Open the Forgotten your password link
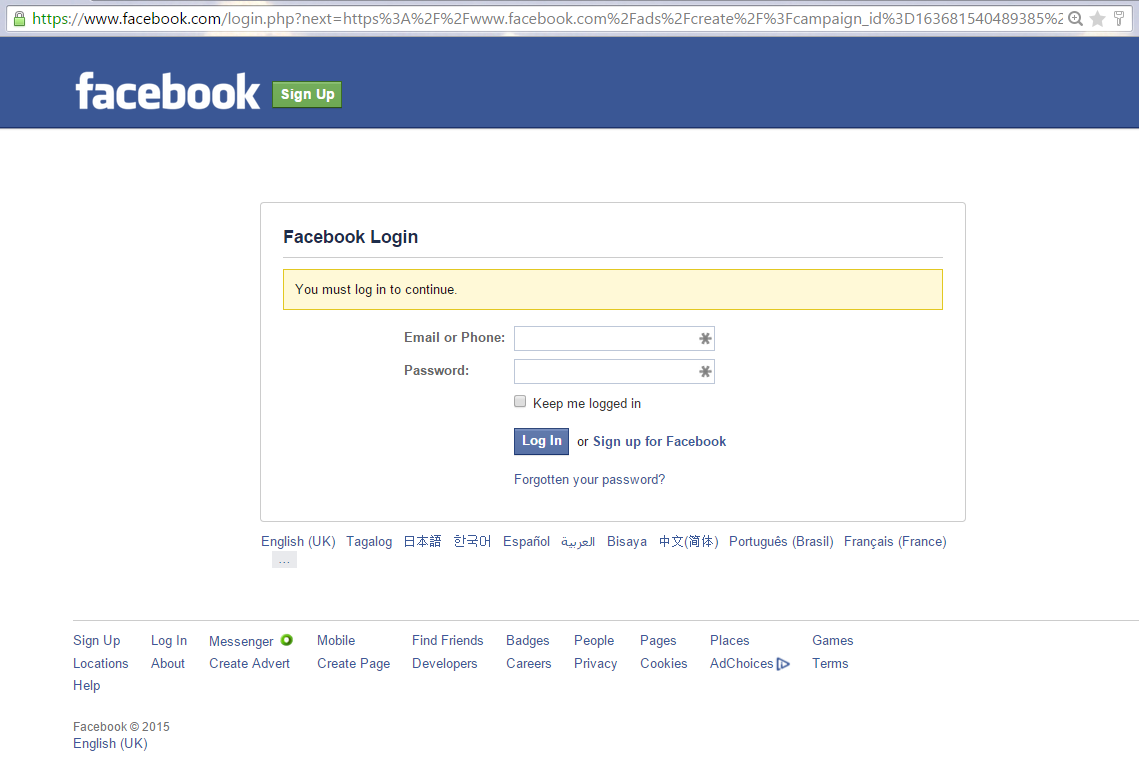 (x=589, y=479)
